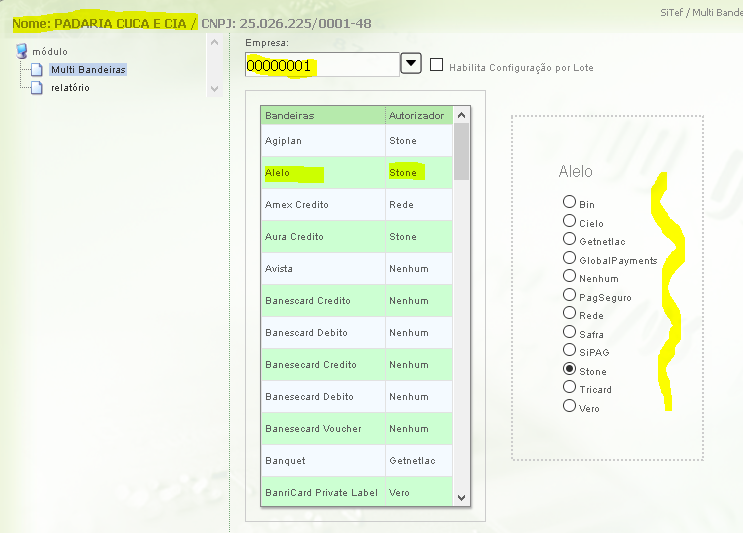Select the Banesecard Debito row
The height and width of the screenshot is (533, 743).
(357, 397)
